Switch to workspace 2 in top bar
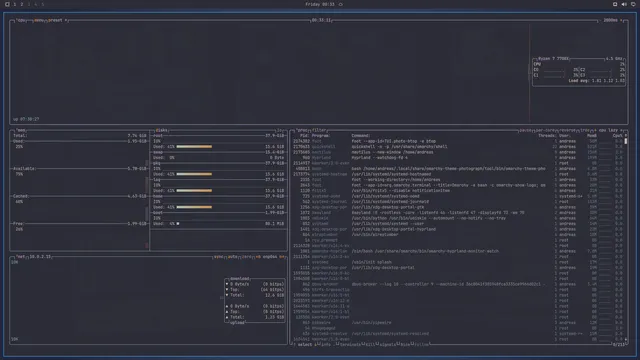Screen dimensions: 640x360 click(x=22, y=4)
